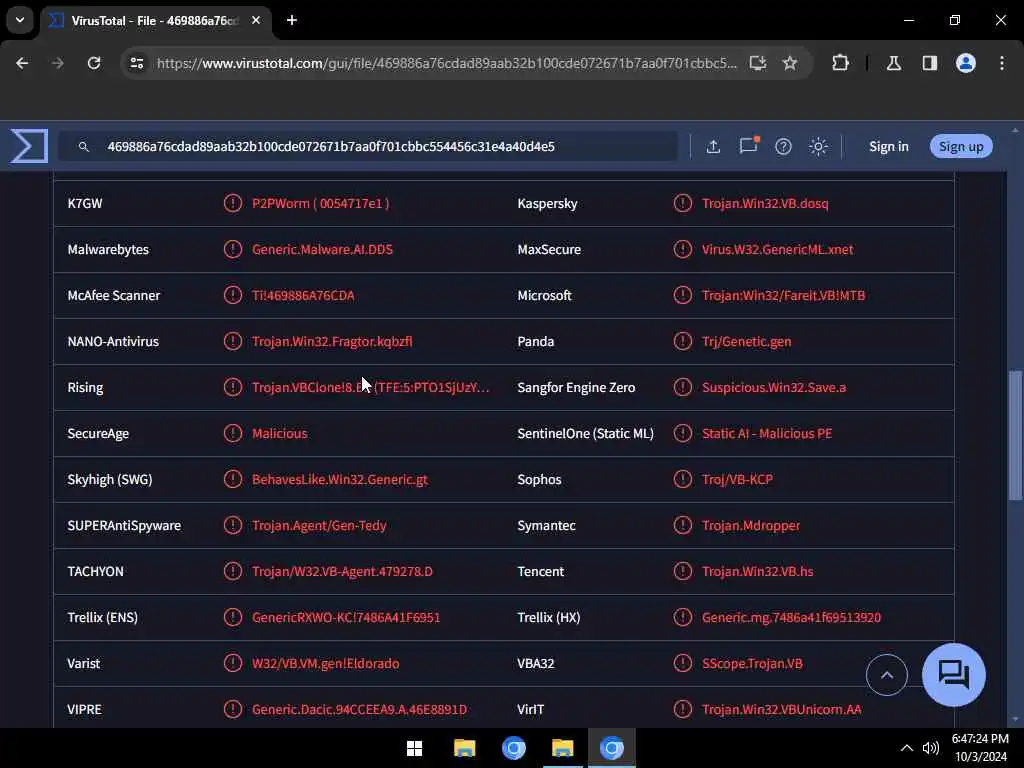Click alert icon next to Troj/VB-KCP
Image resolution: width=1024 pixels, height=768 pixels.
[682, 479]
